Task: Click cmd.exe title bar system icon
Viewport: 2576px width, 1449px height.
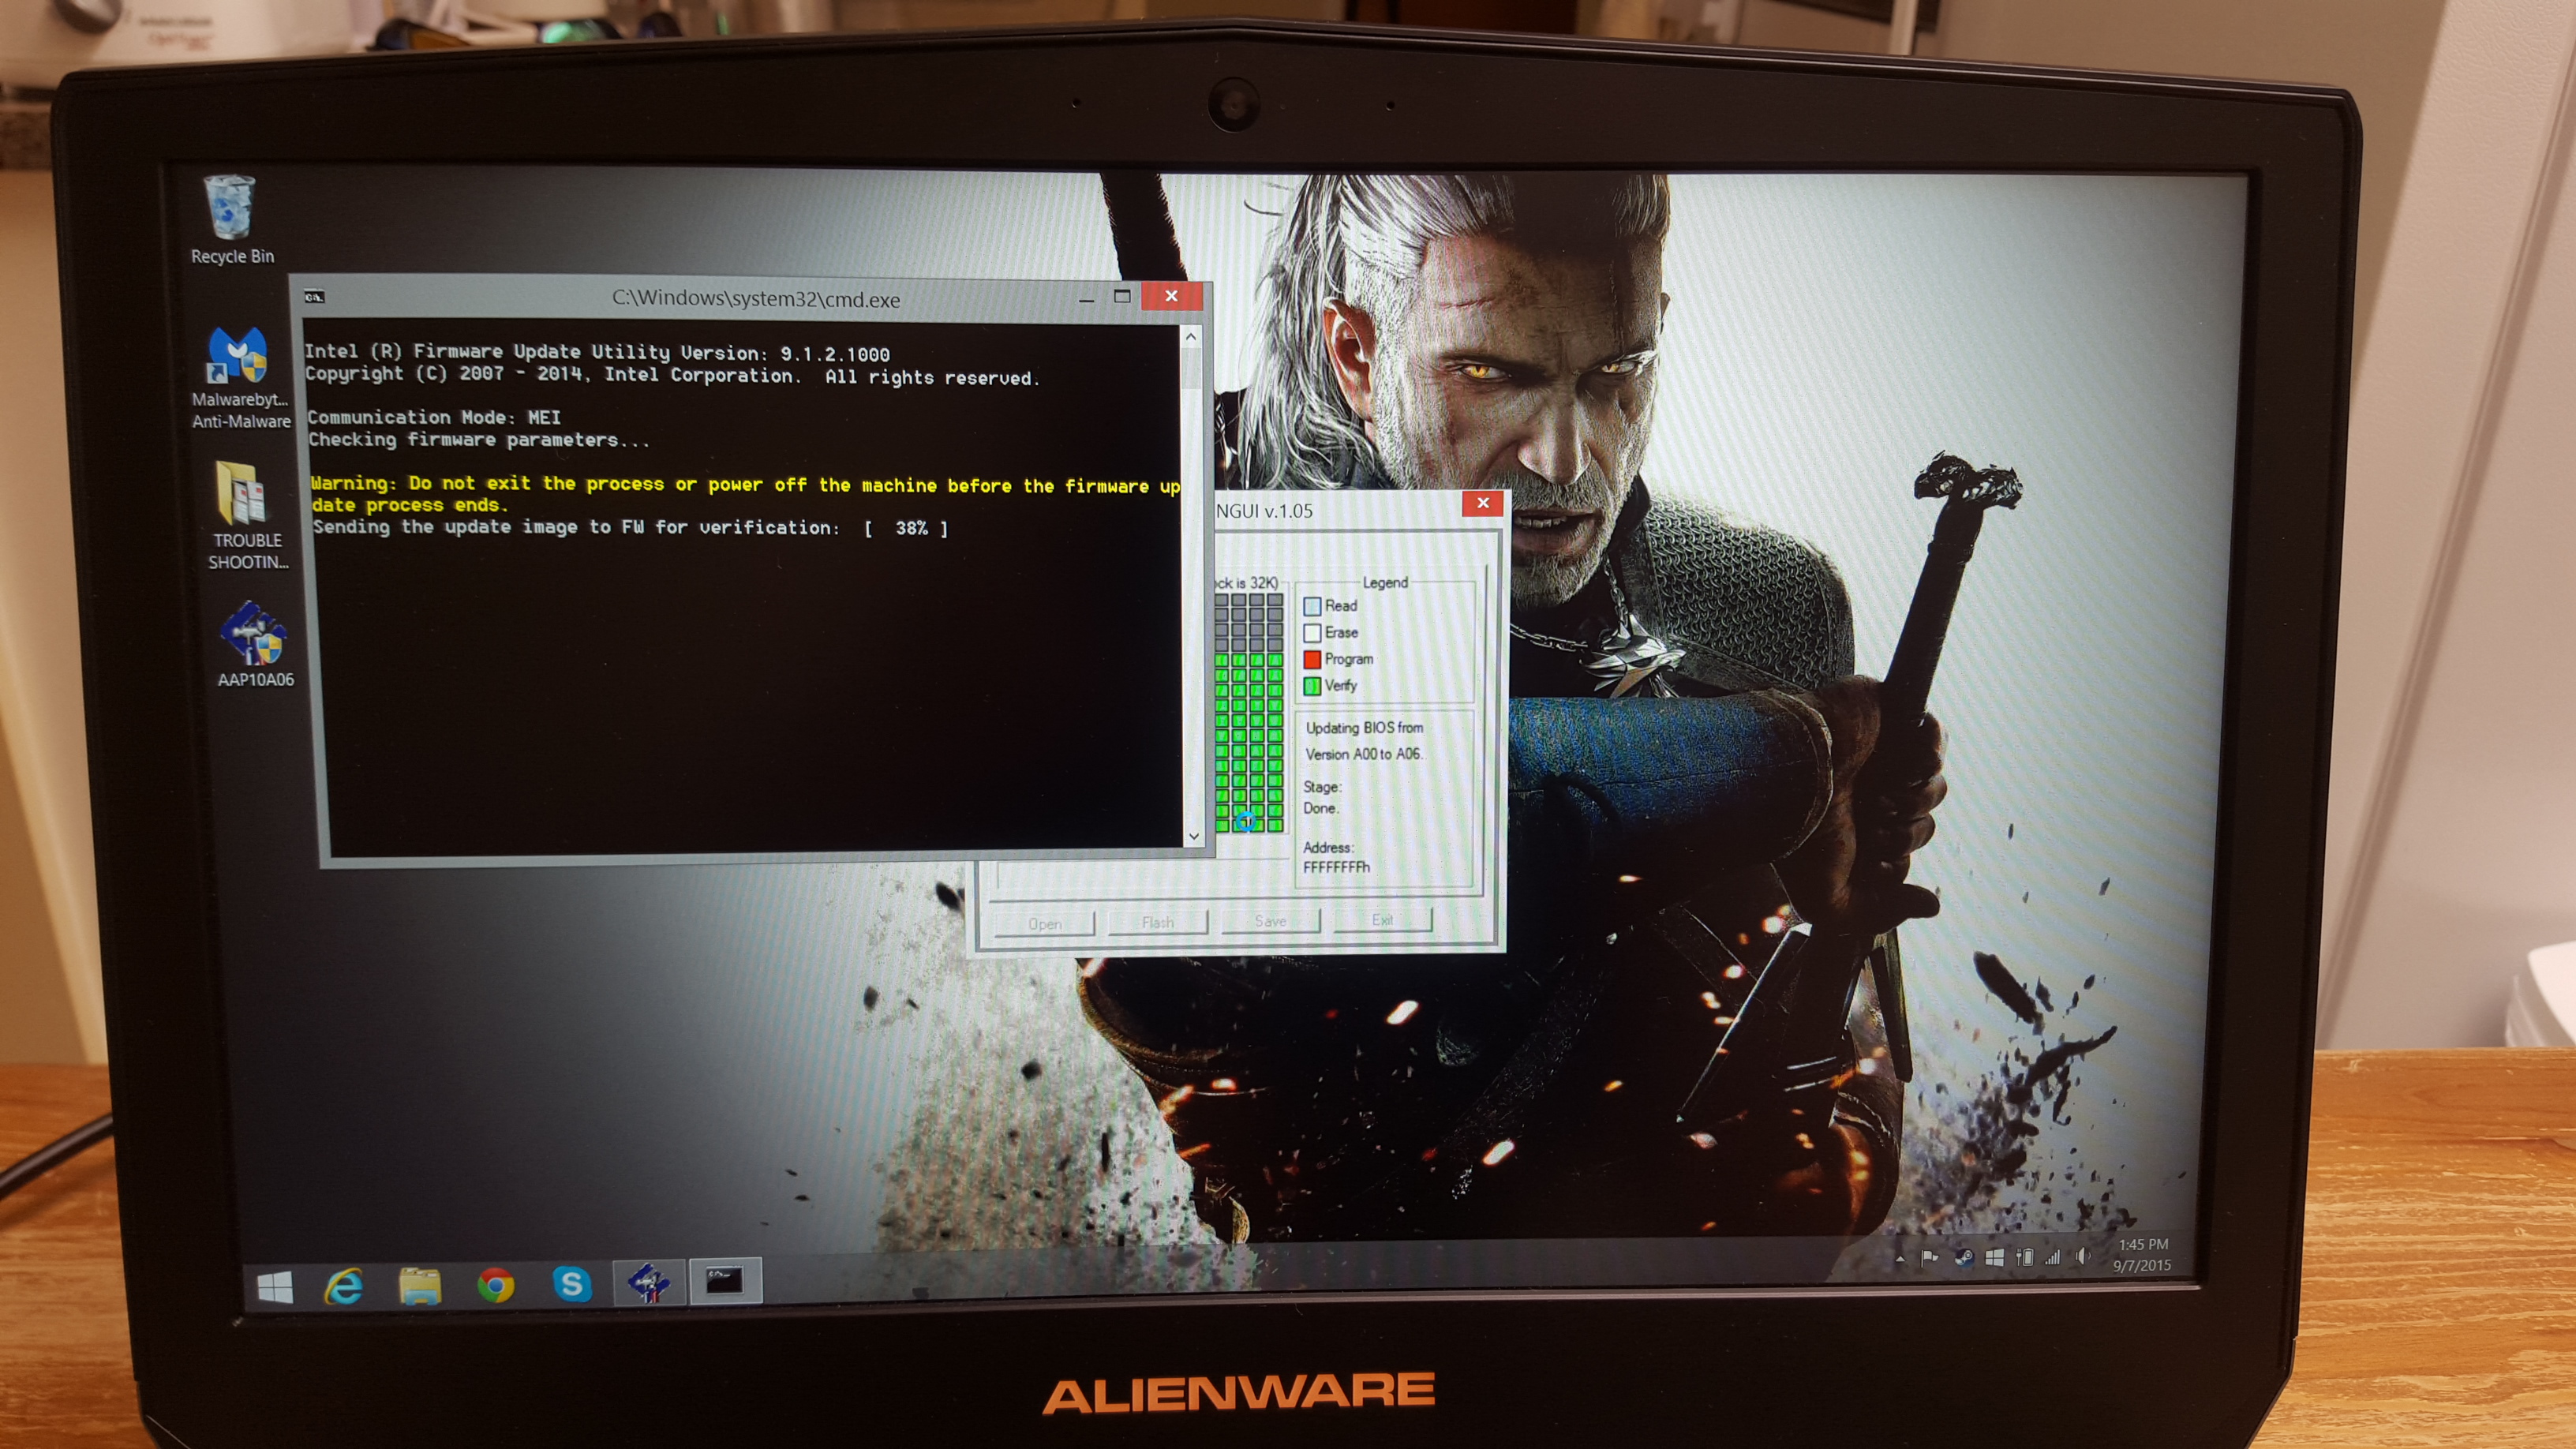Action: click(314, 297)
